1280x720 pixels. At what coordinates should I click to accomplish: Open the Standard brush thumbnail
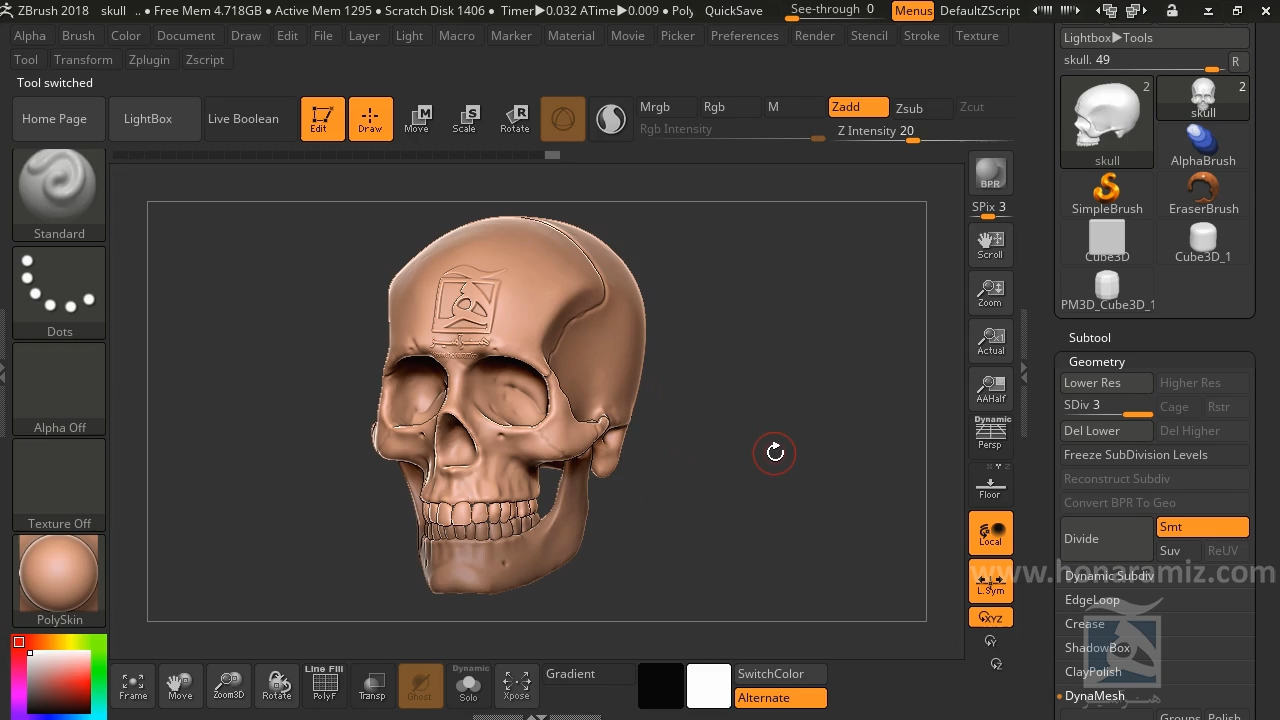[x=59, y=195]
